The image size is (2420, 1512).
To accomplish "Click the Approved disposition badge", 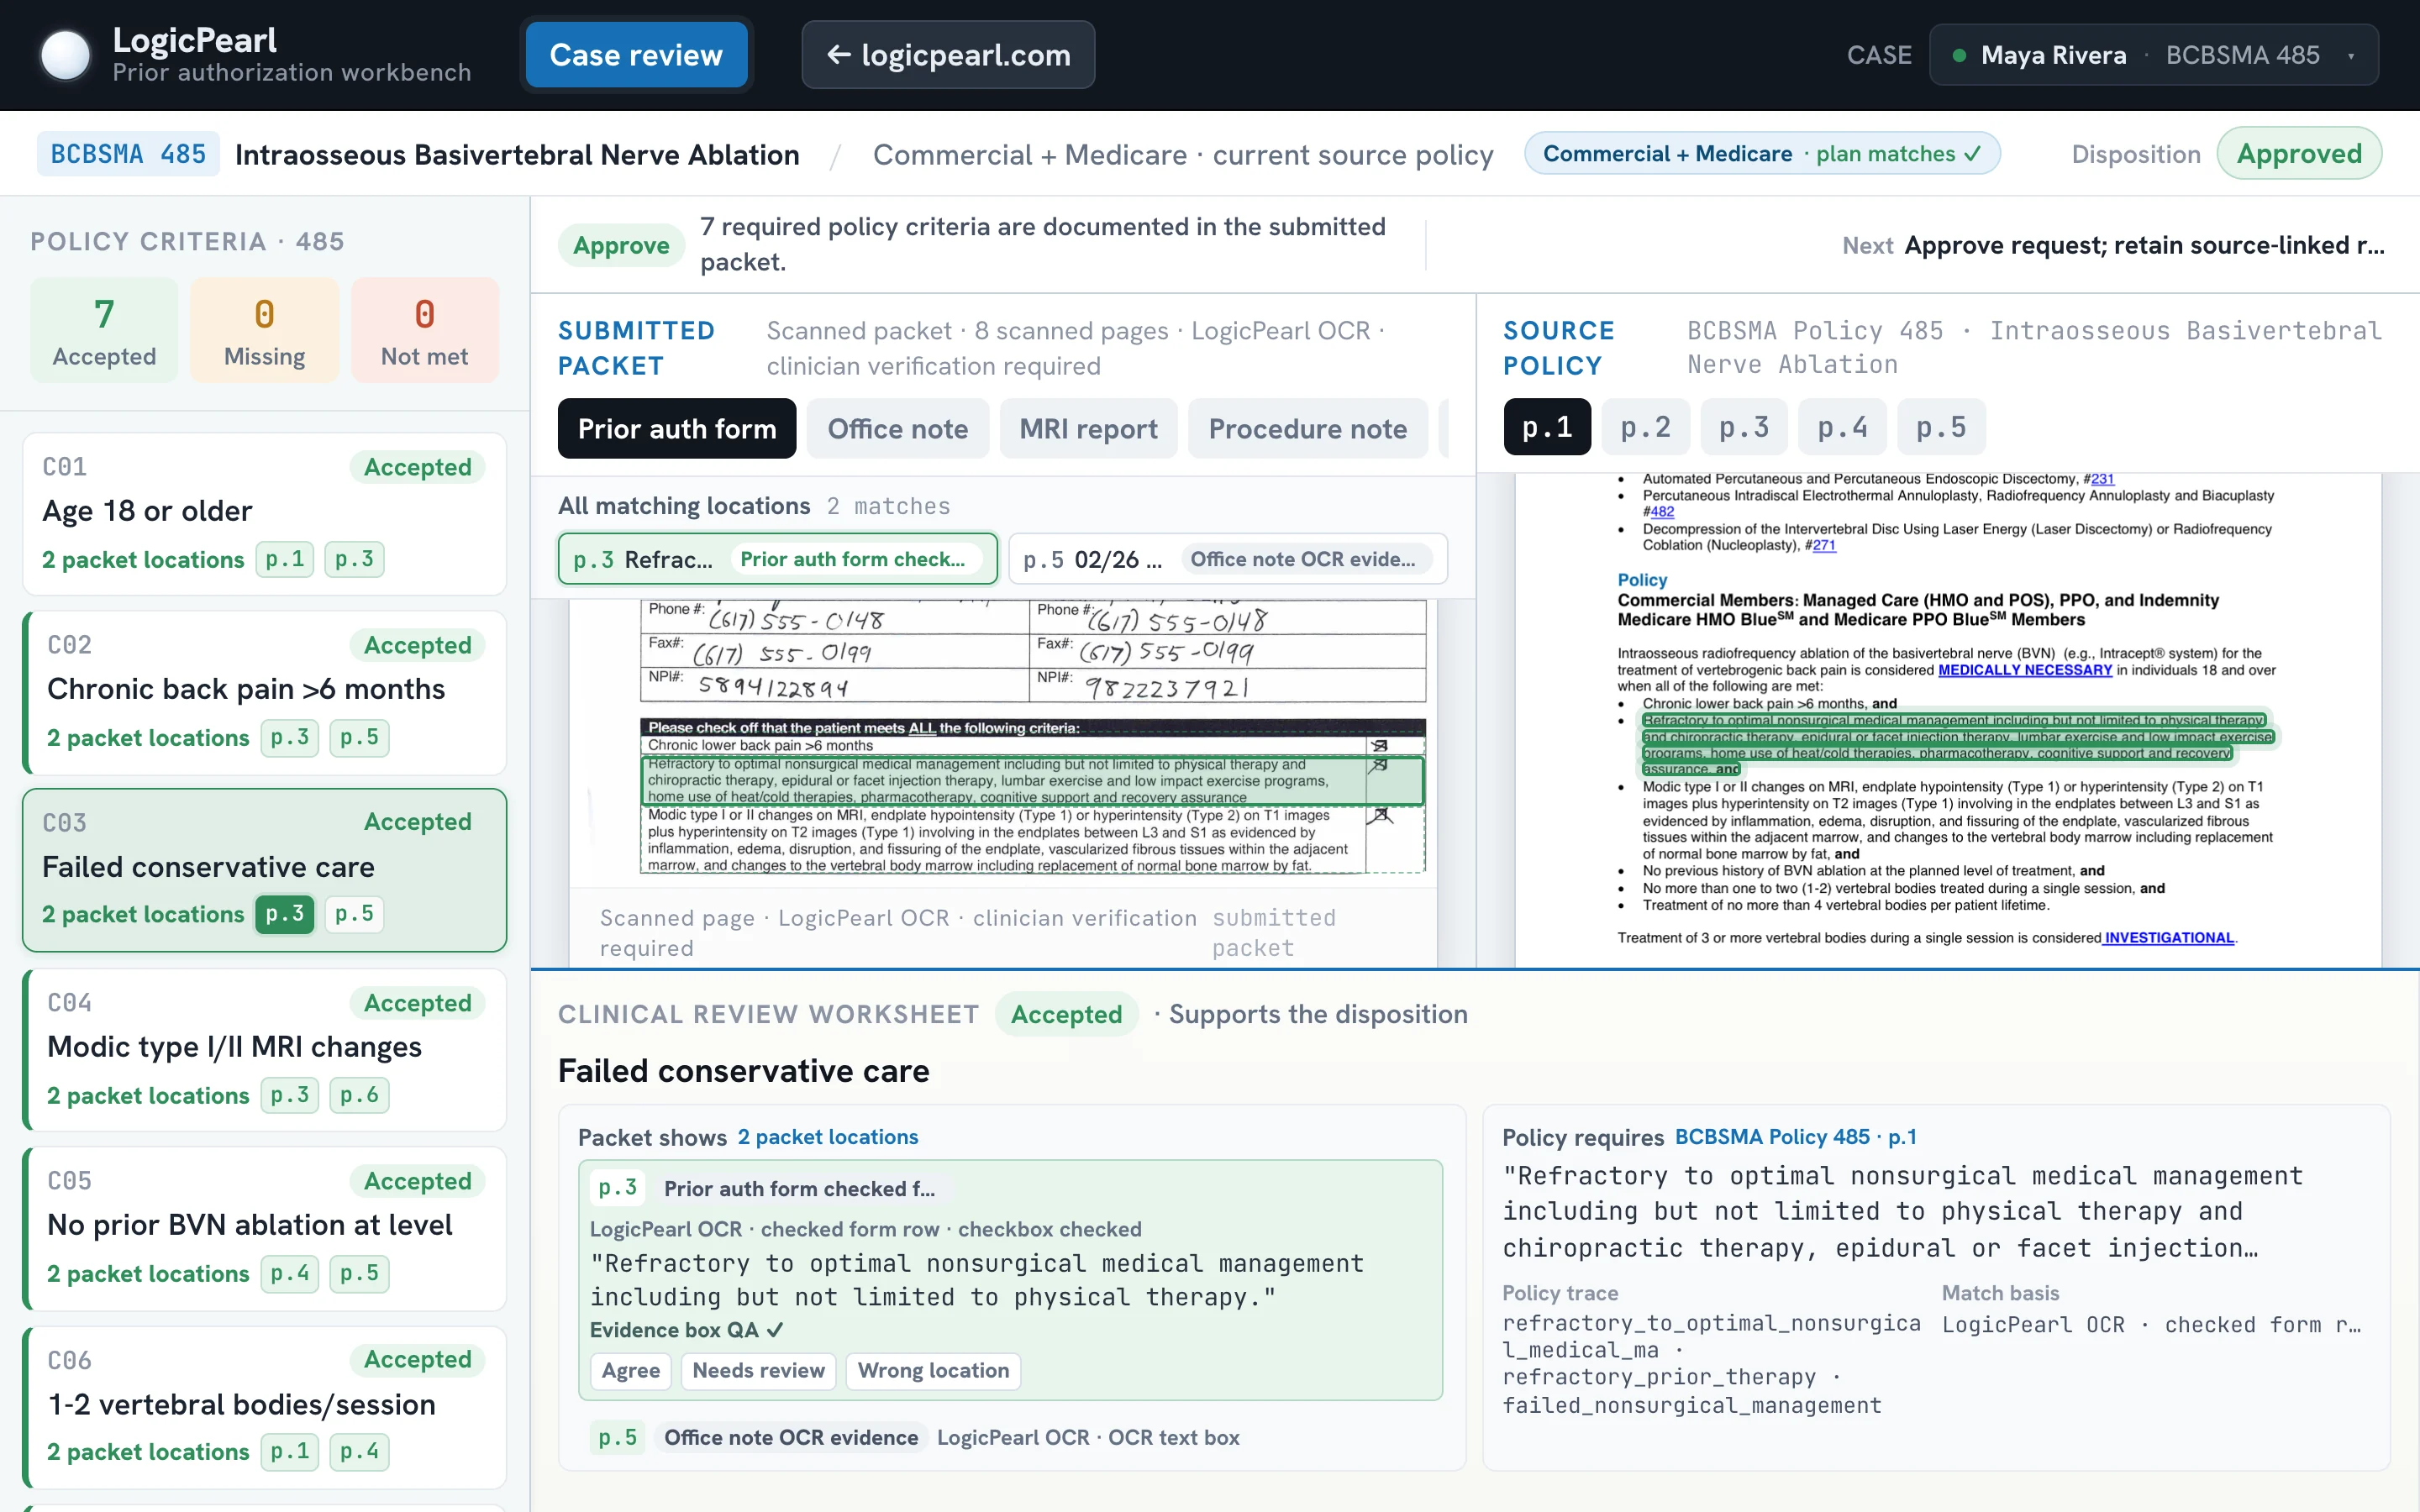I will (2299, 154).
